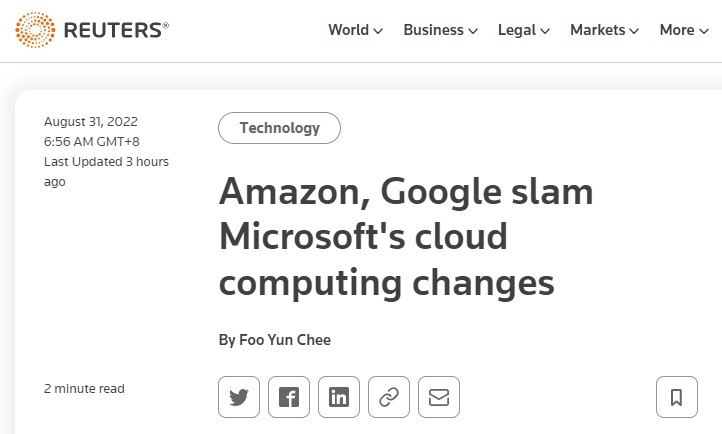Share the article on LinkedIn
Screen dimensions: 722x434
point(339,397)
